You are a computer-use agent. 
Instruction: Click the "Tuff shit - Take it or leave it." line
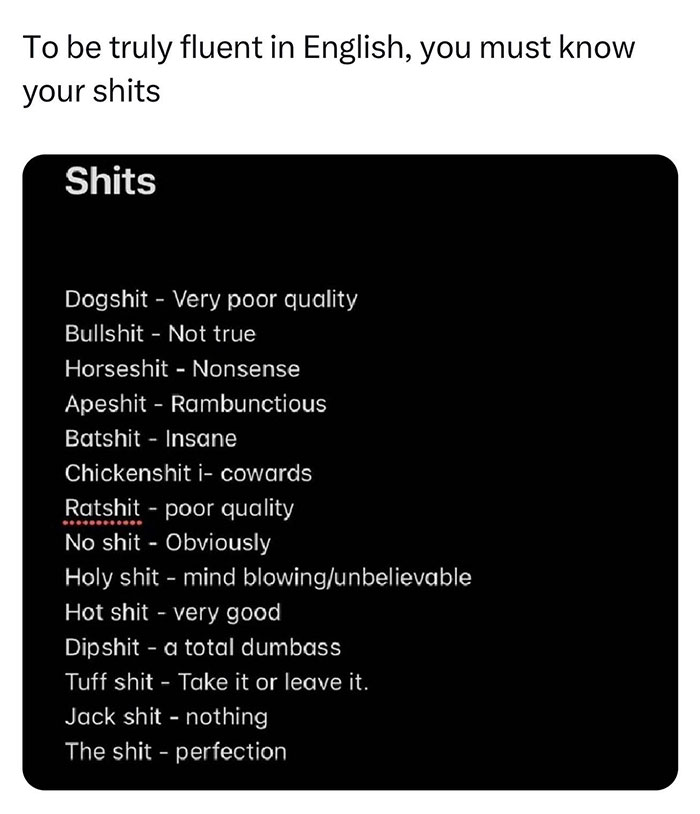tap(217, 682)
